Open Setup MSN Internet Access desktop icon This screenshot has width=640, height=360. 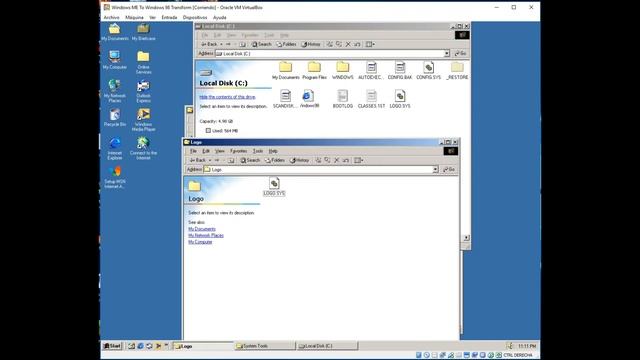tap(115, 177)
